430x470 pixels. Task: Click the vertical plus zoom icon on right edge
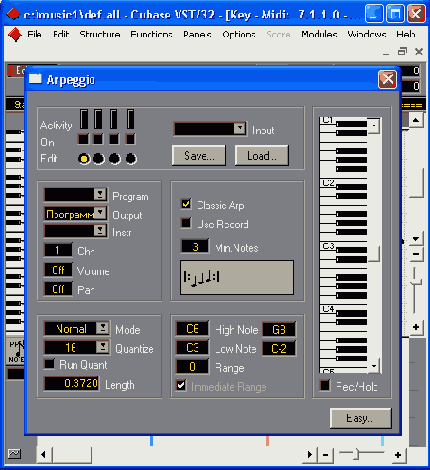point(416,327)
